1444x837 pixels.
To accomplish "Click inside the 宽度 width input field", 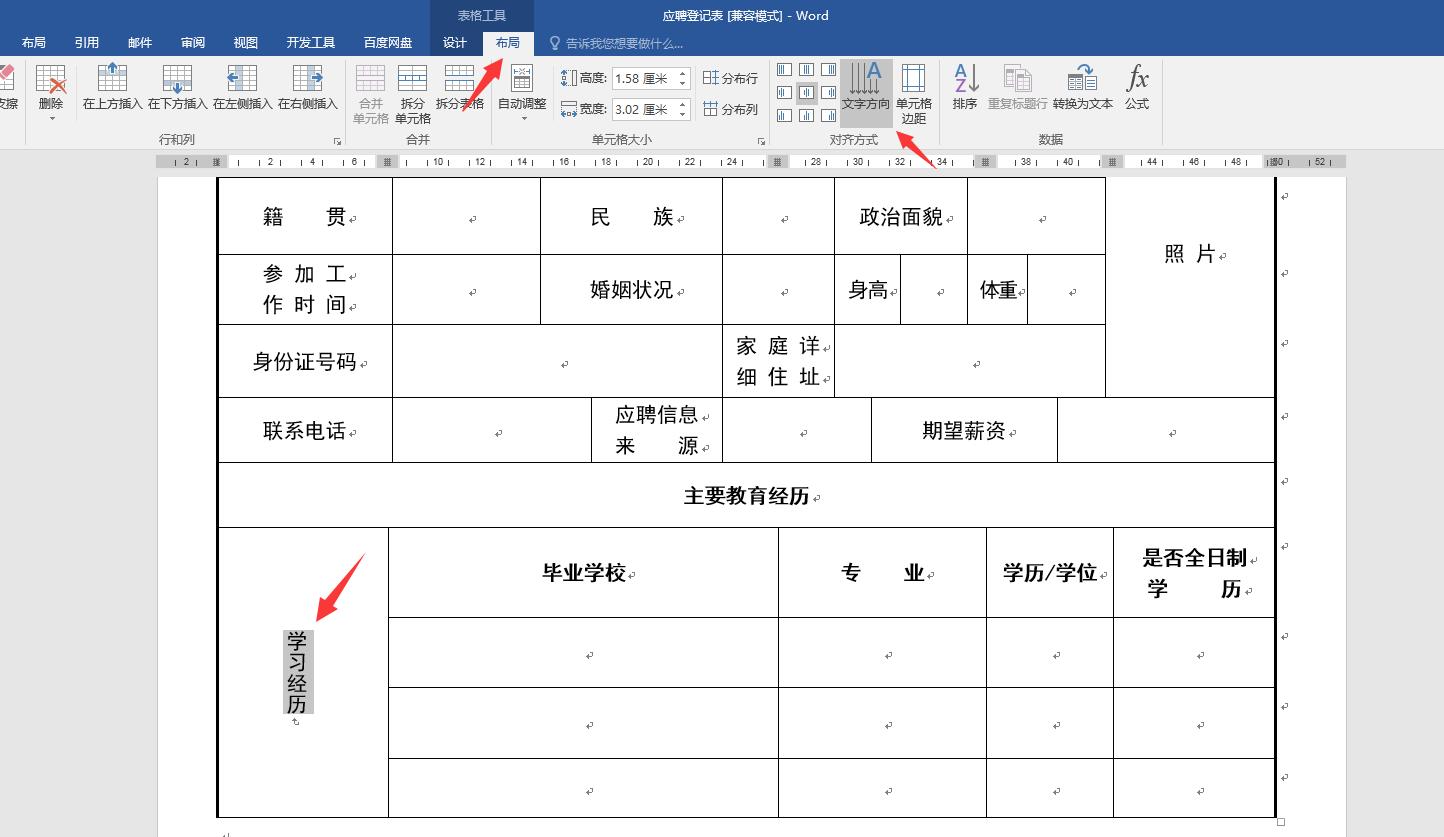I will [645, 109].
